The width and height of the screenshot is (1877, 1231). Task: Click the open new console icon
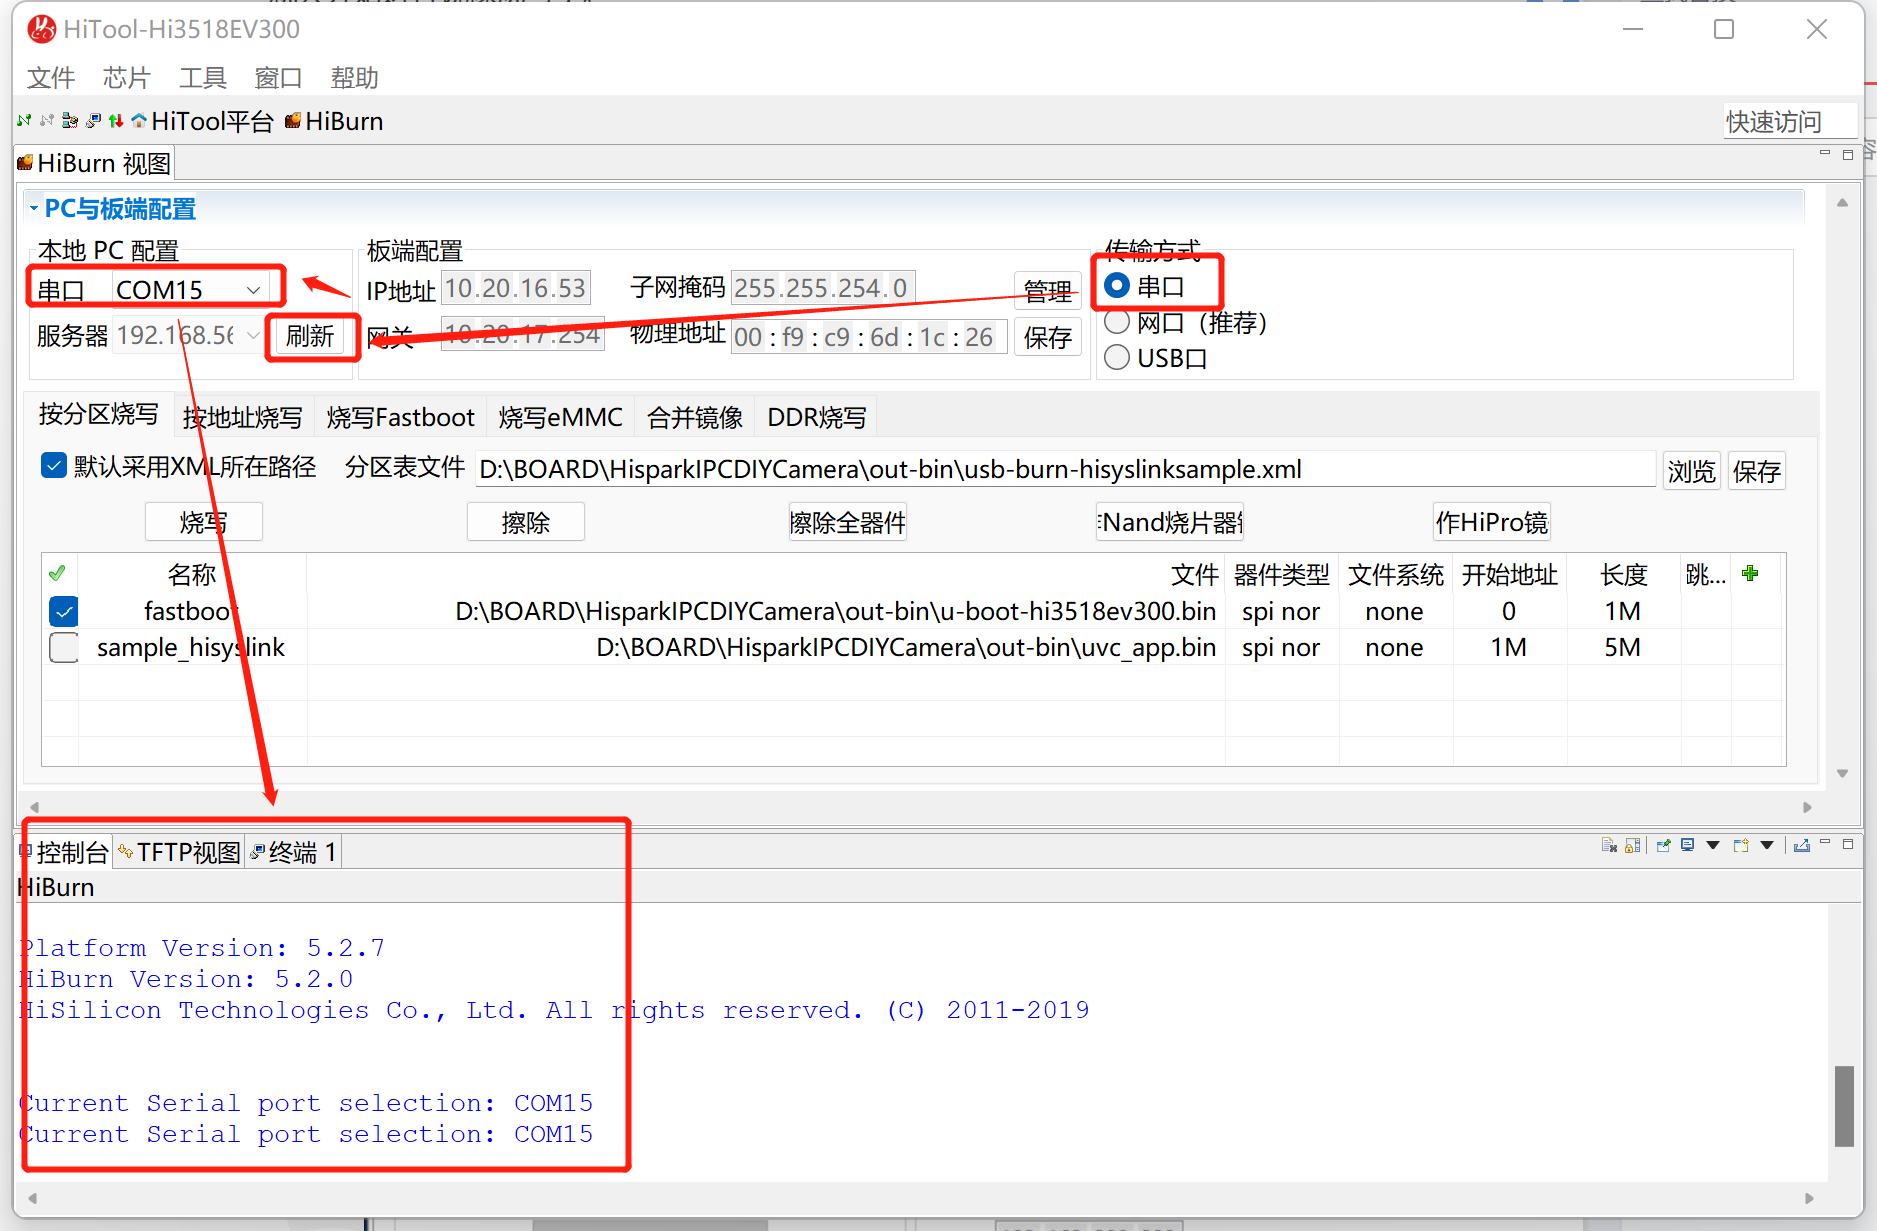coord(1741,845)
